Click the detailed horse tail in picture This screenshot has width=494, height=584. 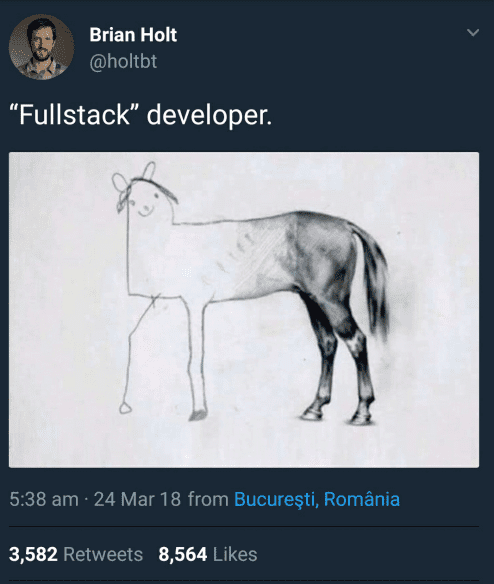click(374, 283)
